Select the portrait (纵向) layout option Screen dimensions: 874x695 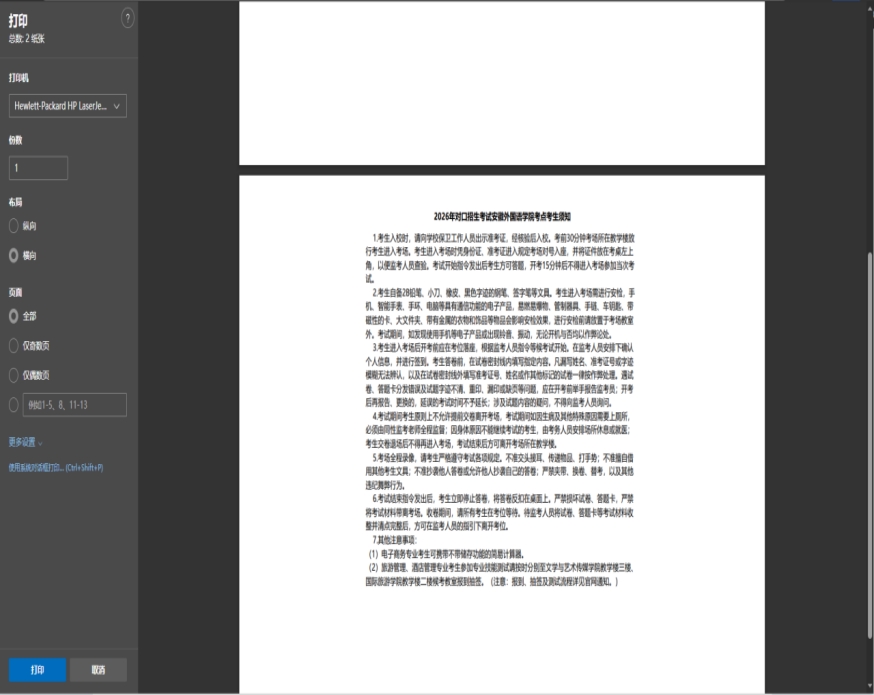(x=14, y=227)
